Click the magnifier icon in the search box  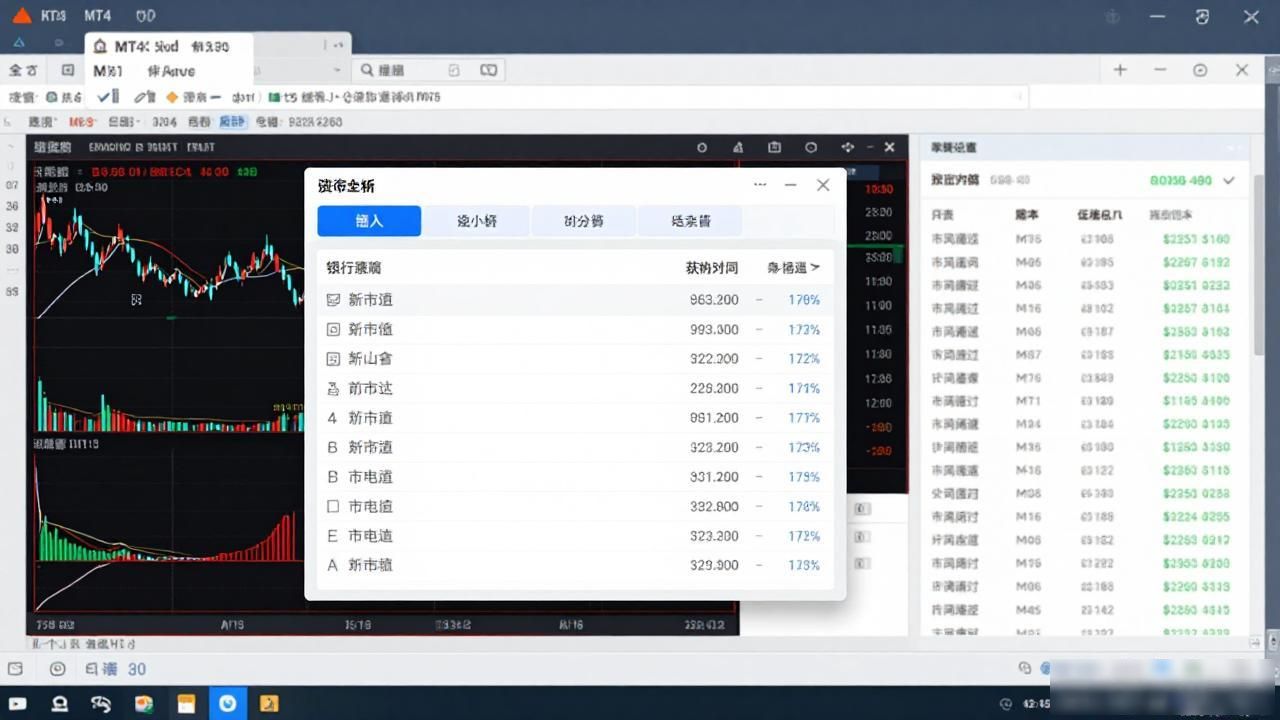(367, 70)
